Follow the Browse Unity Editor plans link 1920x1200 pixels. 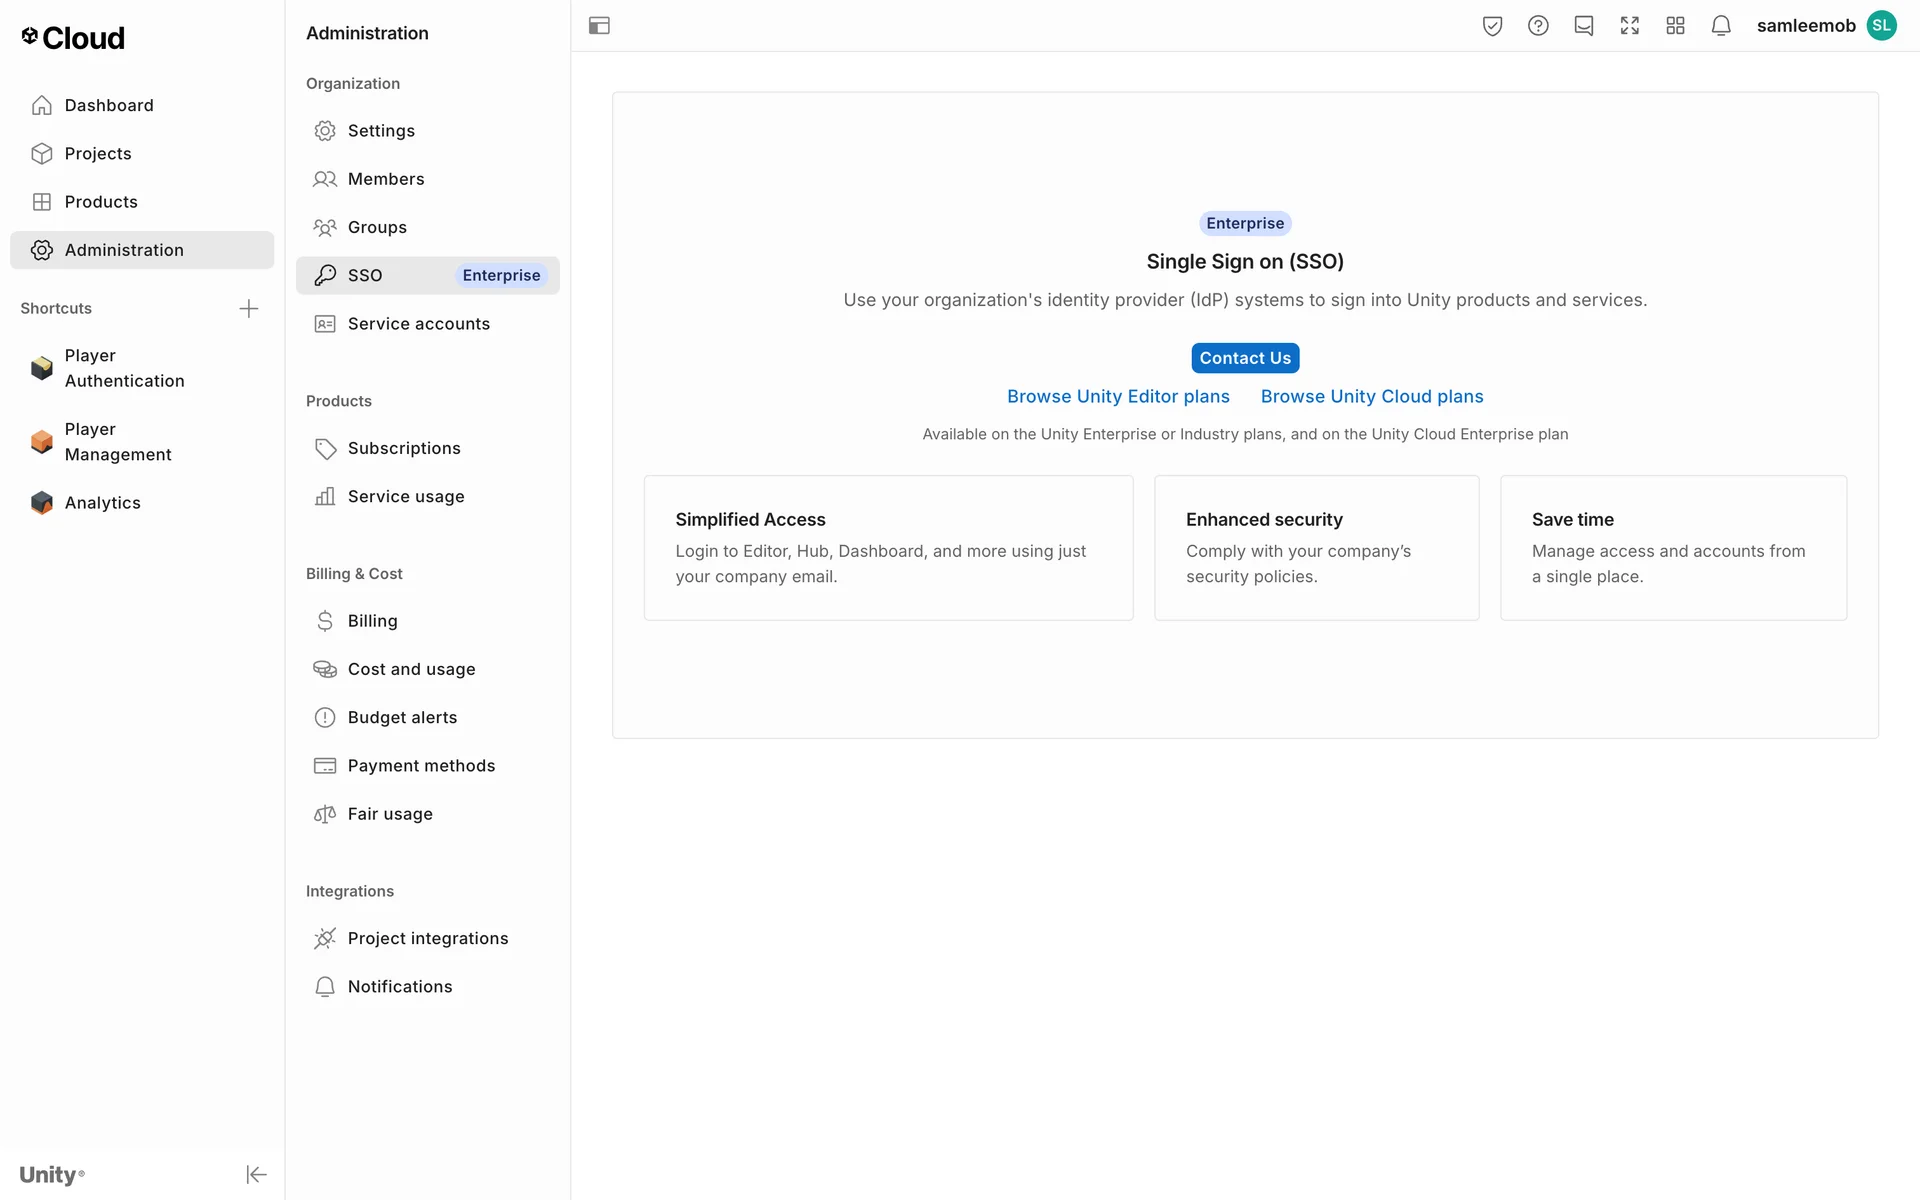click(x=1118, y=396)
